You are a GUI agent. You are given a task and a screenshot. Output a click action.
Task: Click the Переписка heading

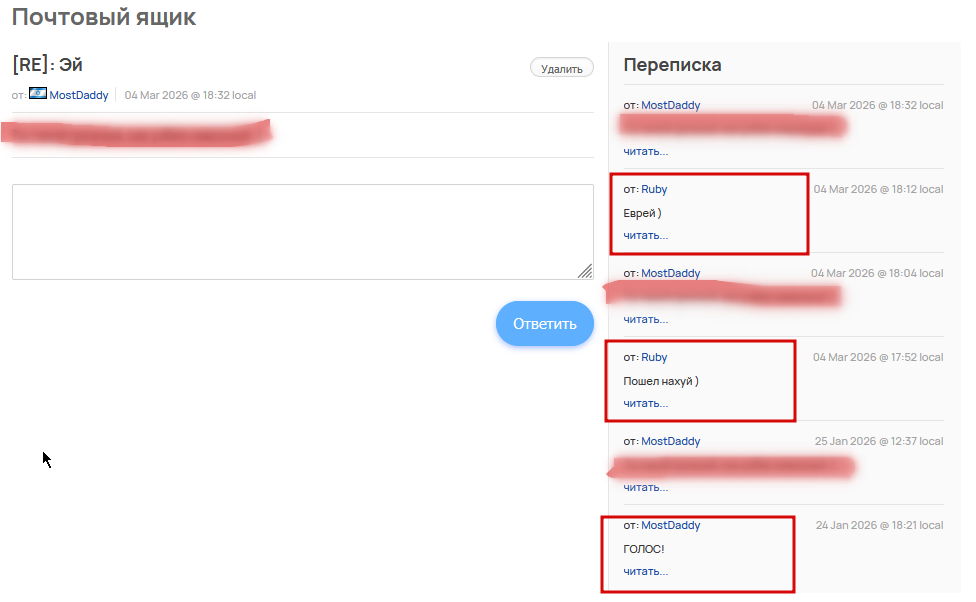coord(672,65)
